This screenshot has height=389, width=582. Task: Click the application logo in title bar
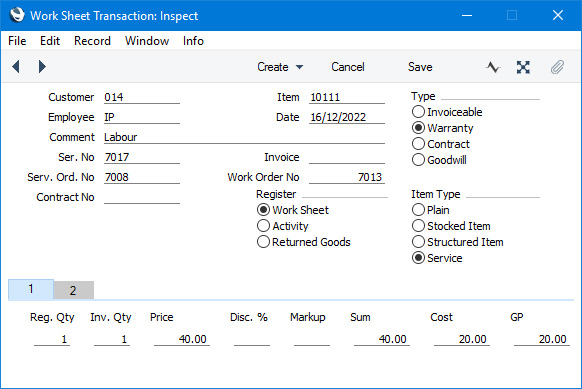click(x=17, y=15)
